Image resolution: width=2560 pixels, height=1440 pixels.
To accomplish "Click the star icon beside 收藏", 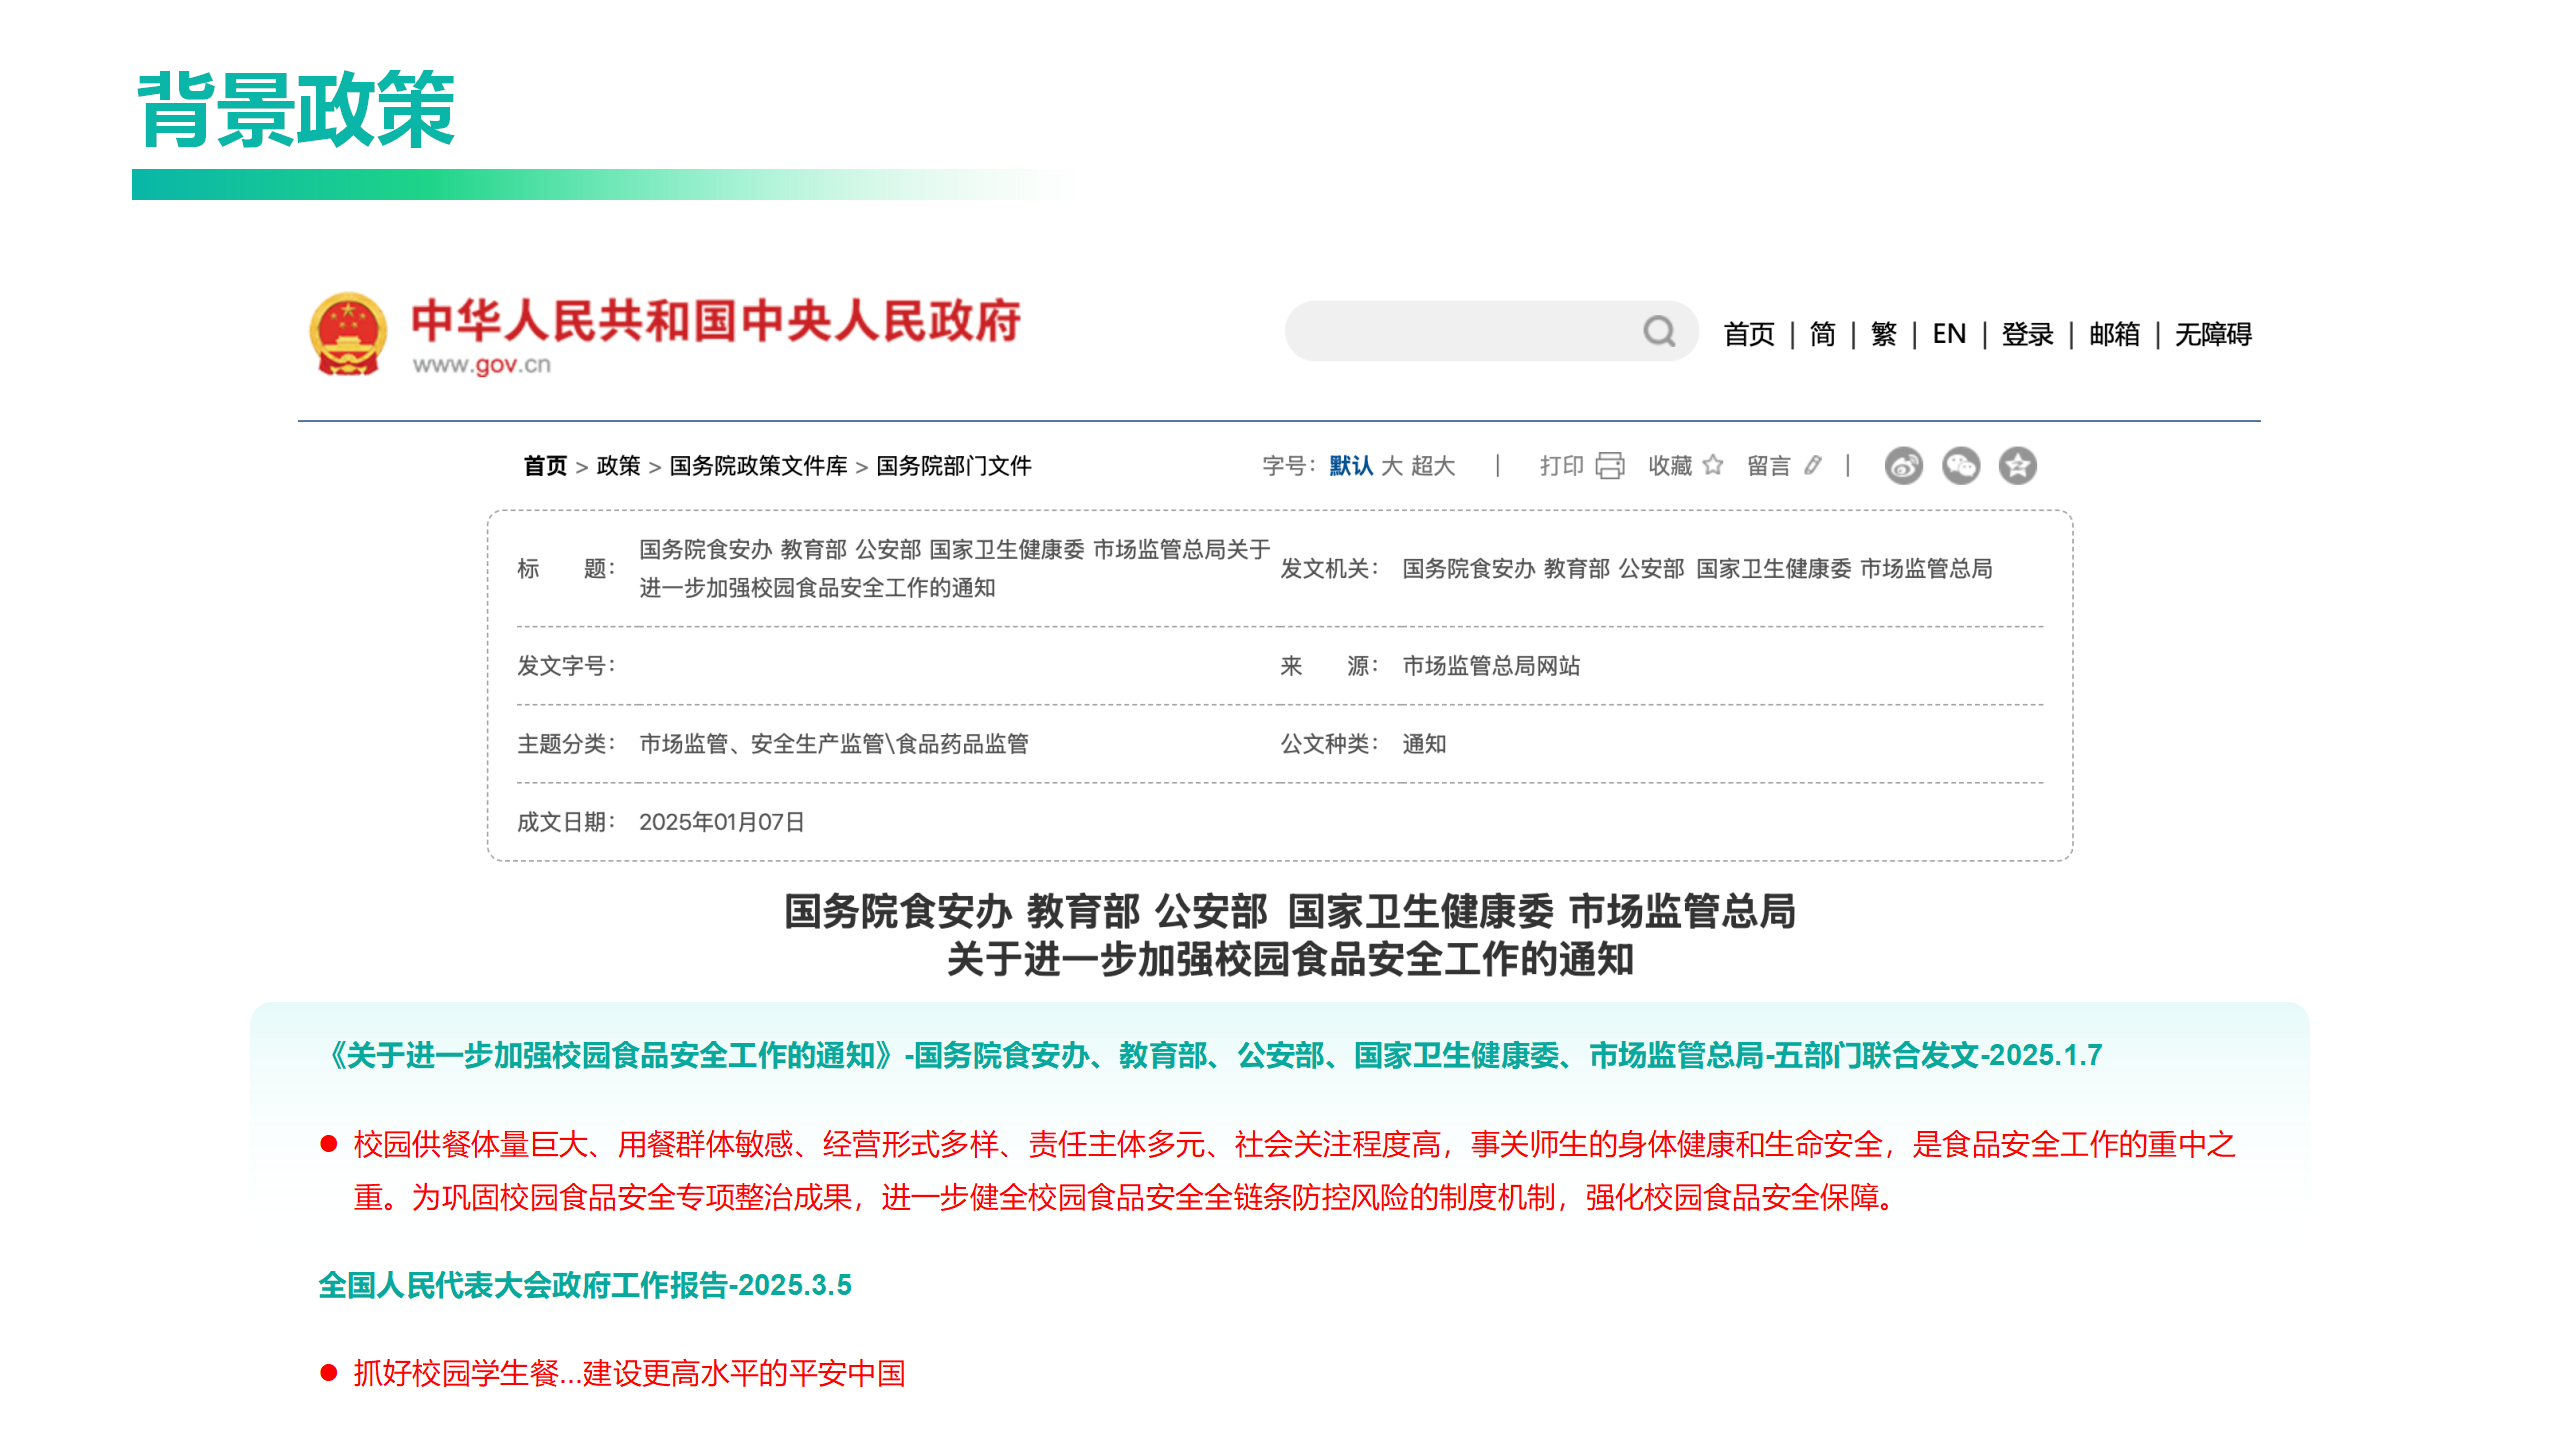I will point(1713,465).
